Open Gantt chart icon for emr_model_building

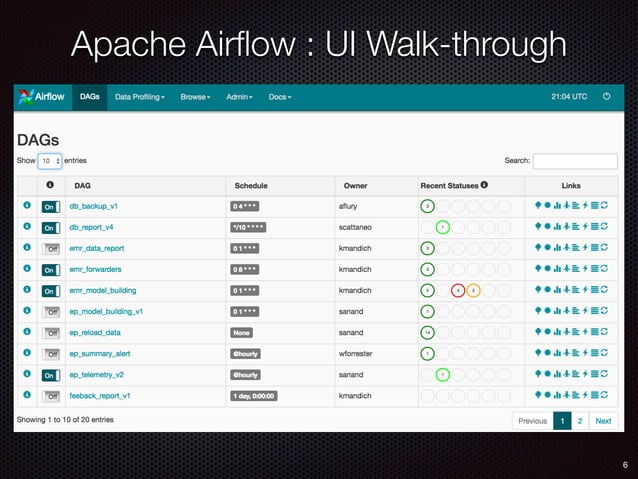click(x=576, y=290)
